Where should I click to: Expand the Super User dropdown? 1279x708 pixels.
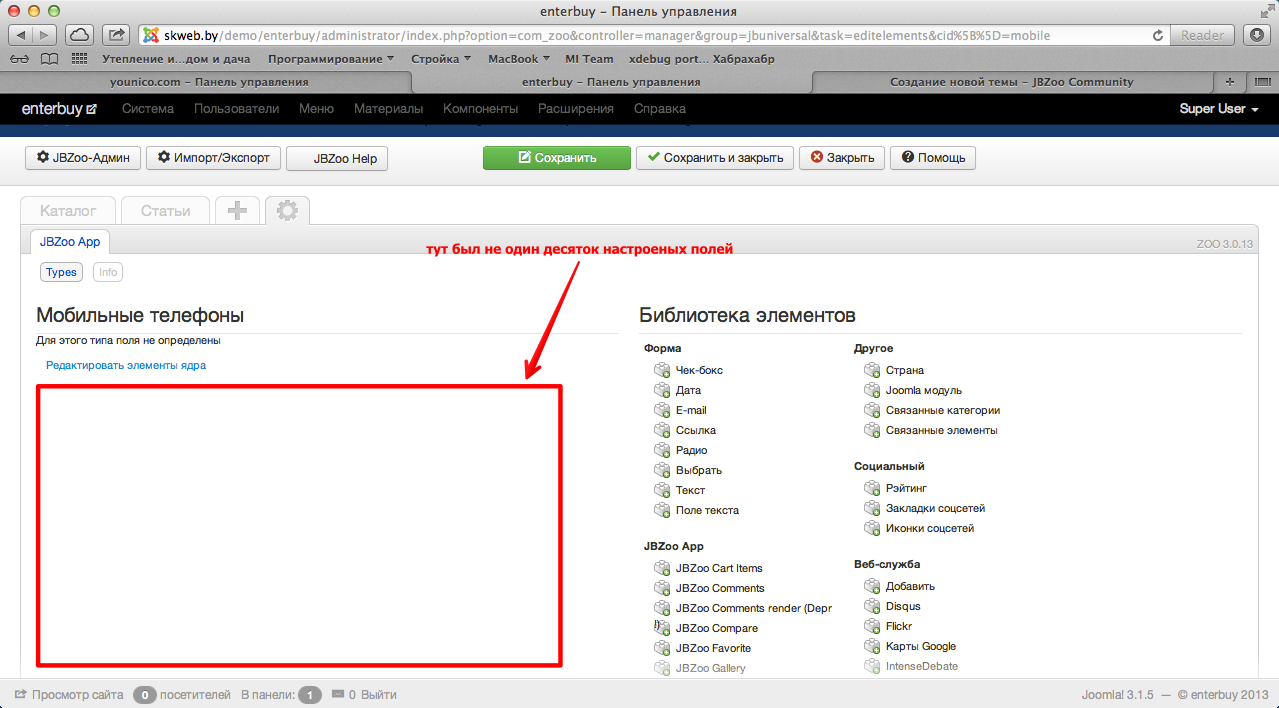tap(1218, 109)
